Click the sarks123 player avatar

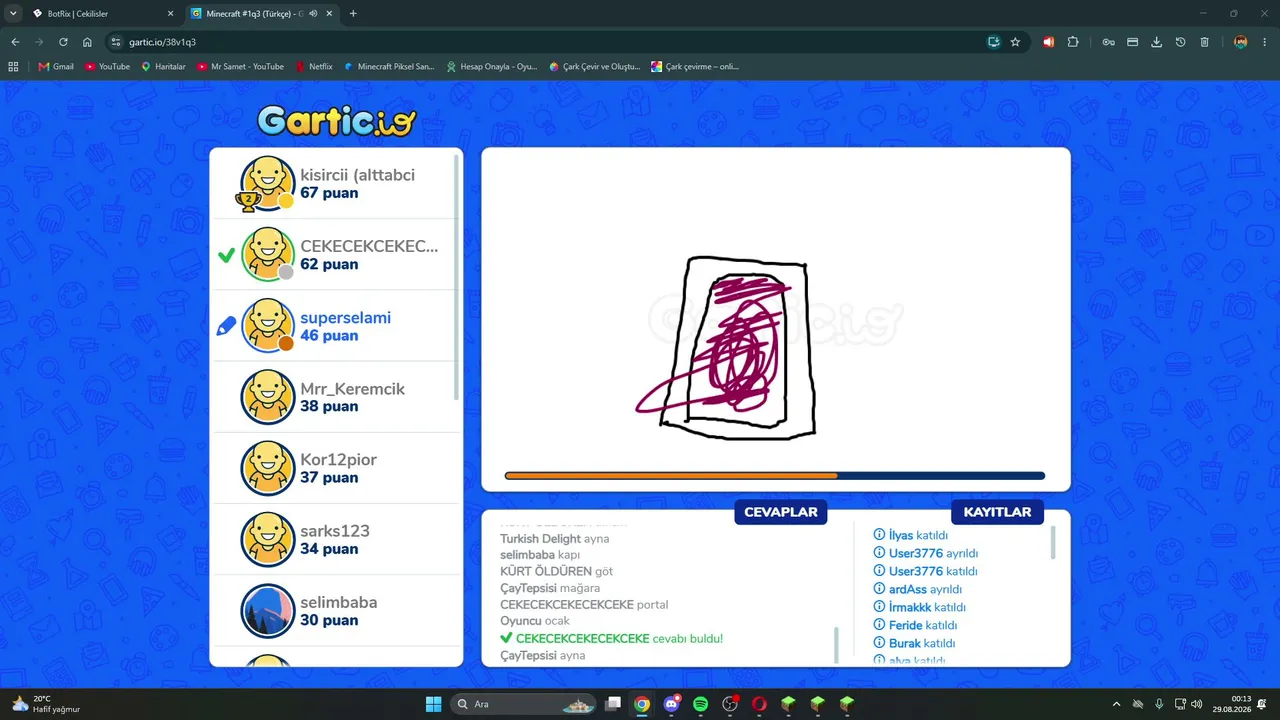(x=268, y=540)
